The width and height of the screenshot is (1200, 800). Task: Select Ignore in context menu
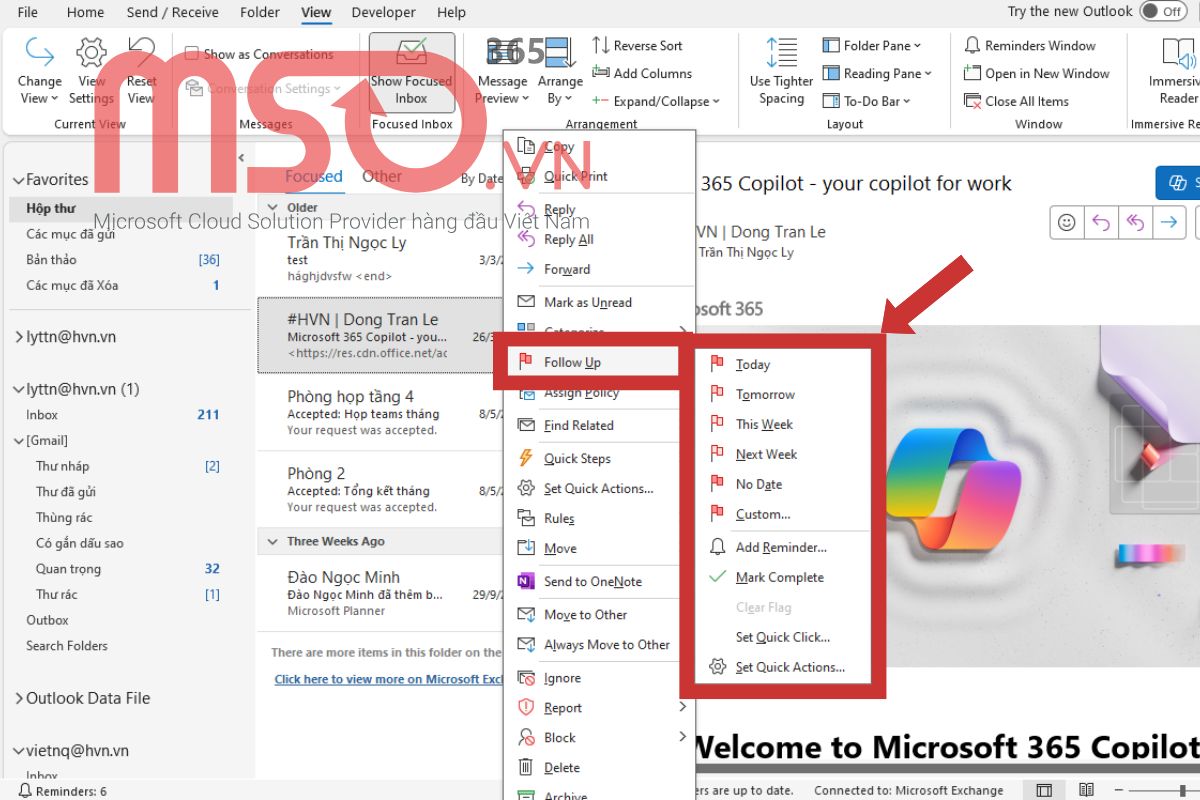point(600,677)
